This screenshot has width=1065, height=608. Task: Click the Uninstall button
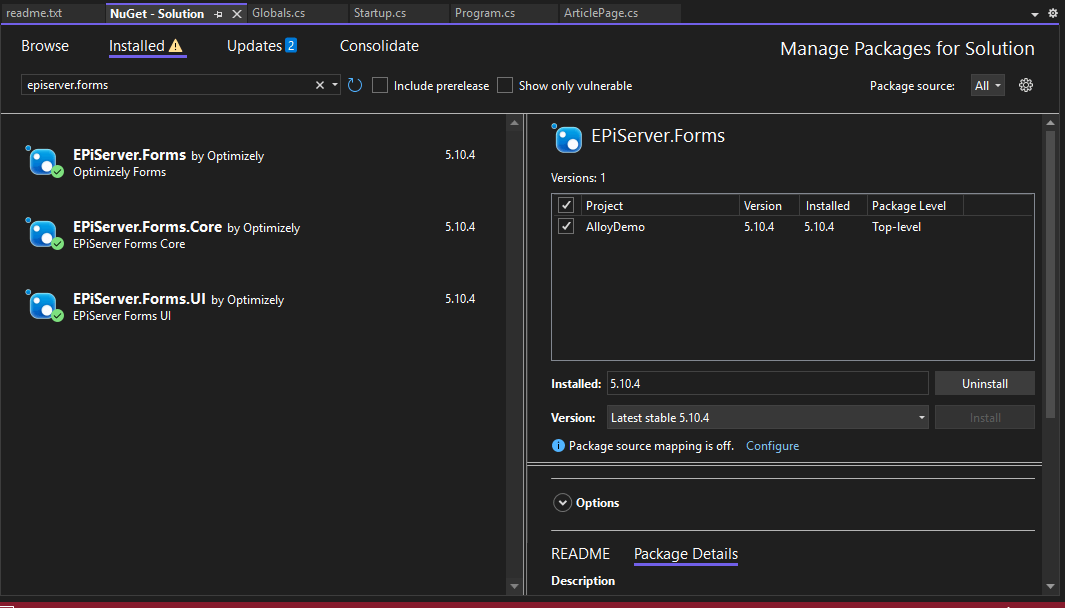(x=984, y=384)
